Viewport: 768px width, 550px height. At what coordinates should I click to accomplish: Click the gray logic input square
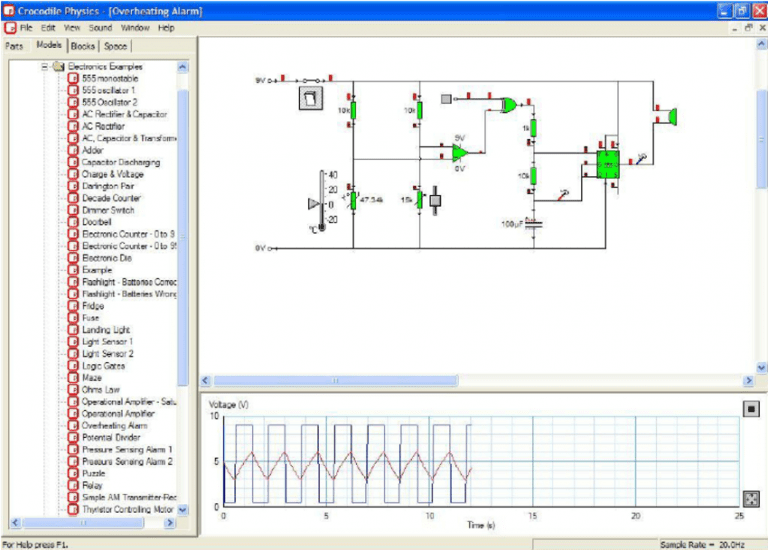tap(446, 99)
